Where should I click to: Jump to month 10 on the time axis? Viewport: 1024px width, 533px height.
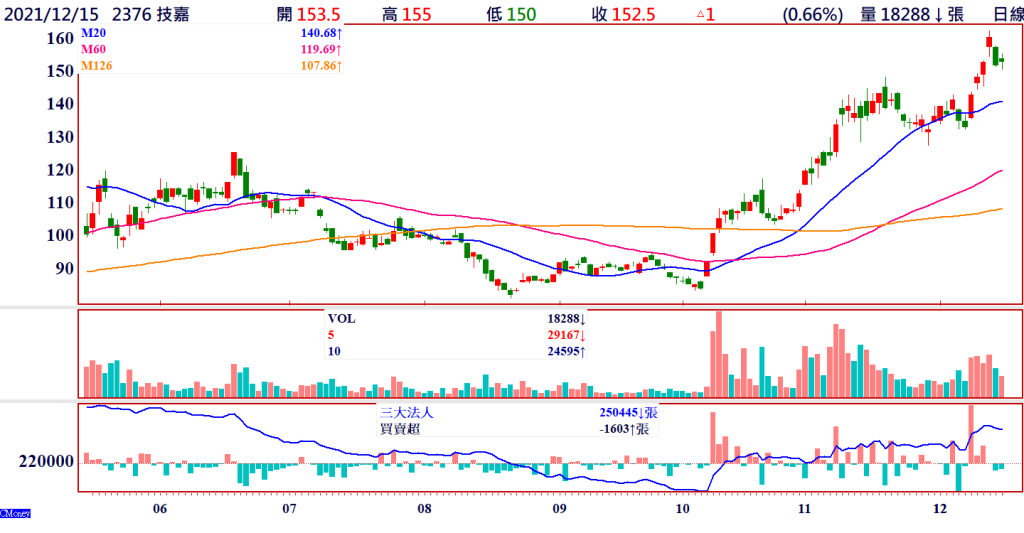pyautogui.click(x=684, y=509)
